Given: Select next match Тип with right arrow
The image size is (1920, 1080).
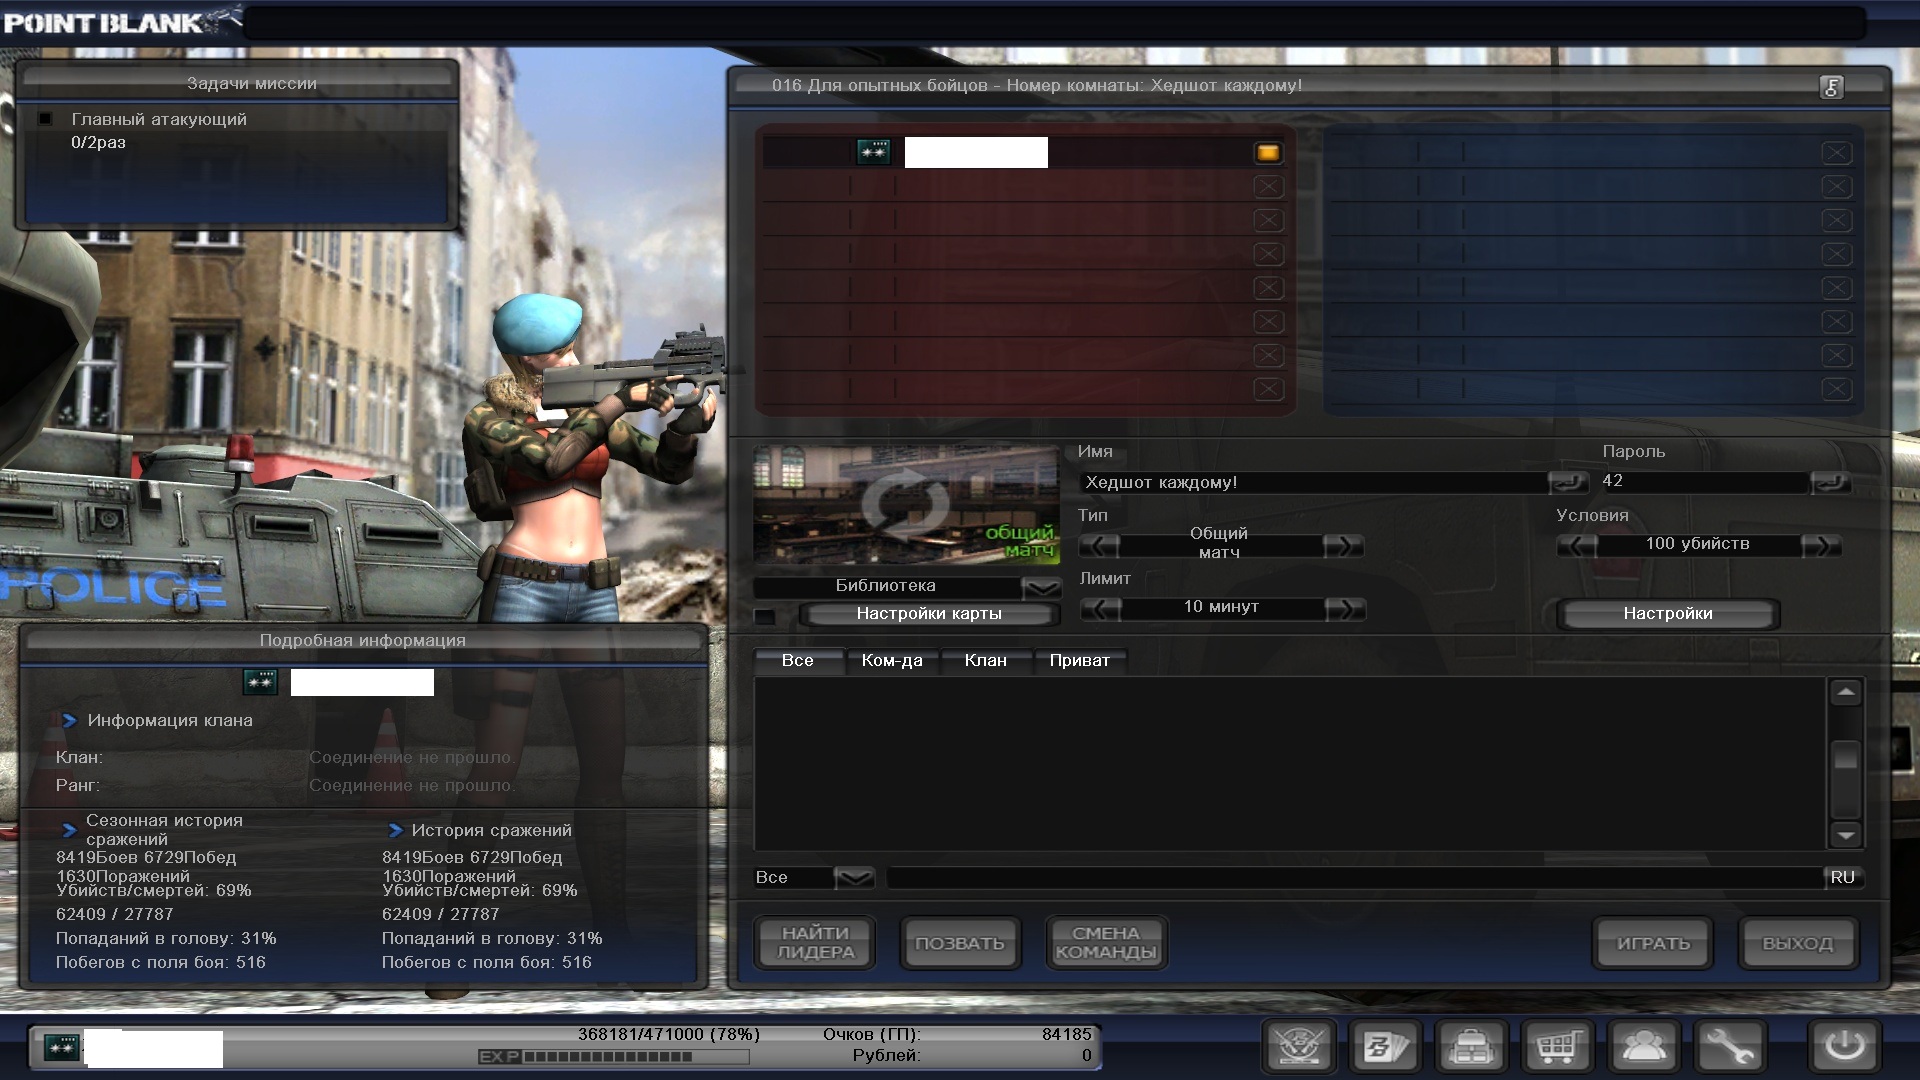Looking at the screenshot, I should pos(1343,545).
